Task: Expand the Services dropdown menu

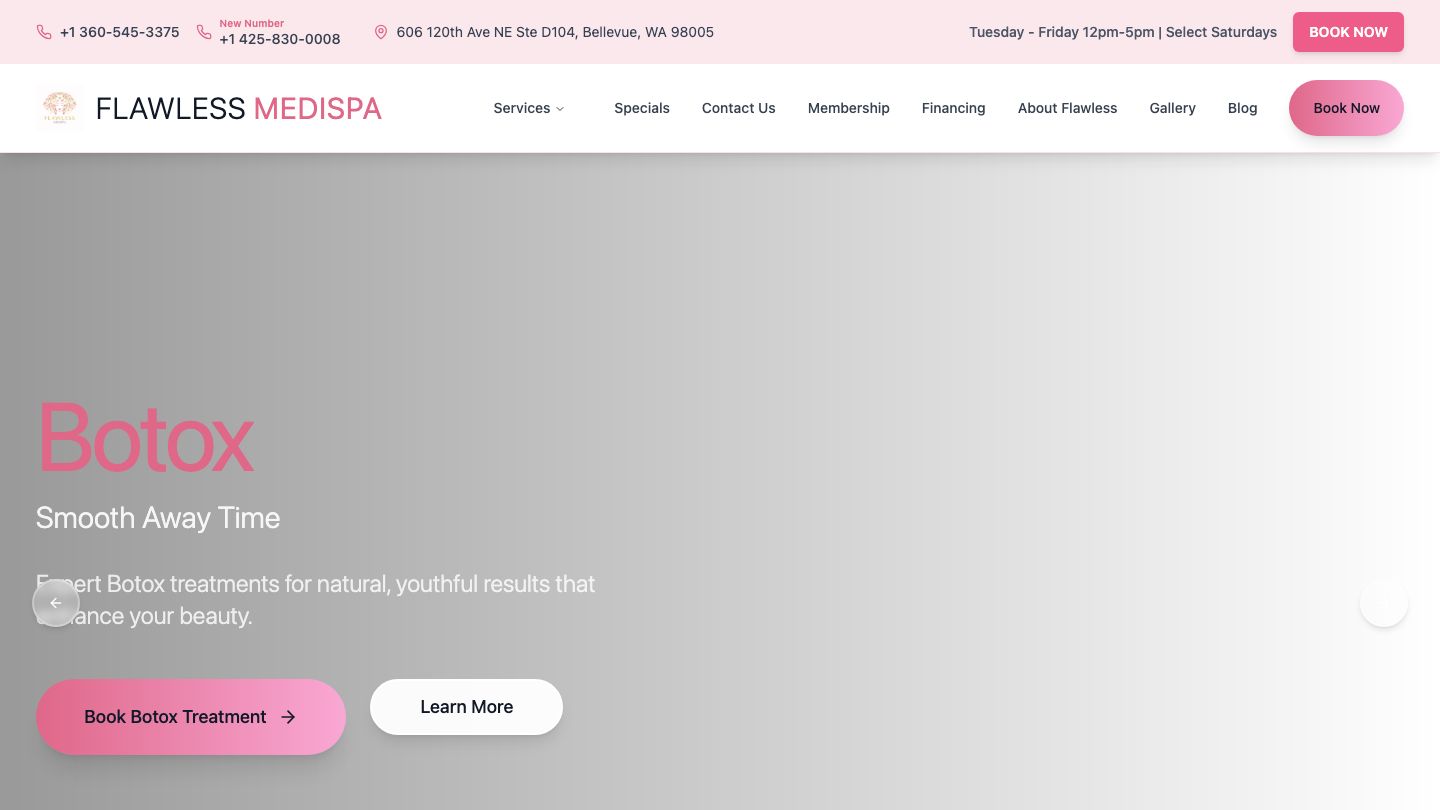Action: [529, 108]
